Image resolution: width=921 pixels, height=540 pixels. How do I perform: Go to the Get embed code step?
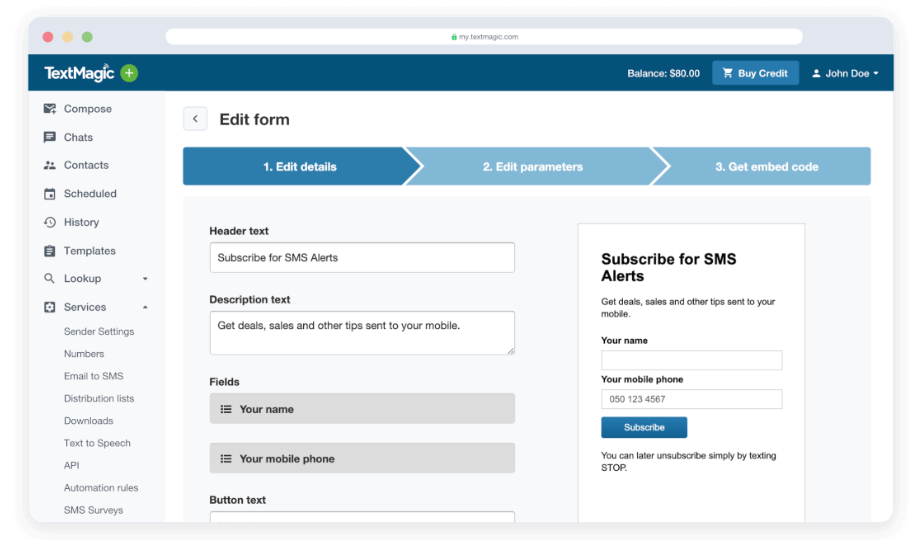point(766,167)
